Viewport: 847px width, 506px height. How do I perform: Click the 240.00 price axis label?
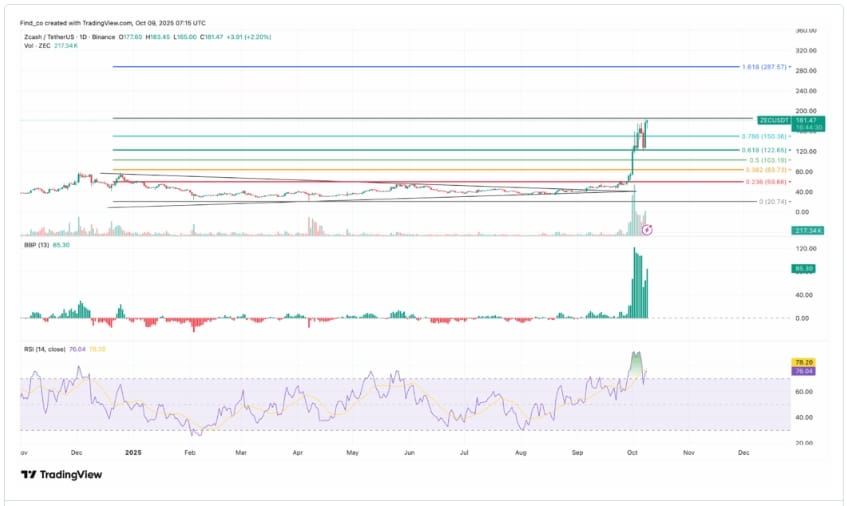tap(806, 91)
